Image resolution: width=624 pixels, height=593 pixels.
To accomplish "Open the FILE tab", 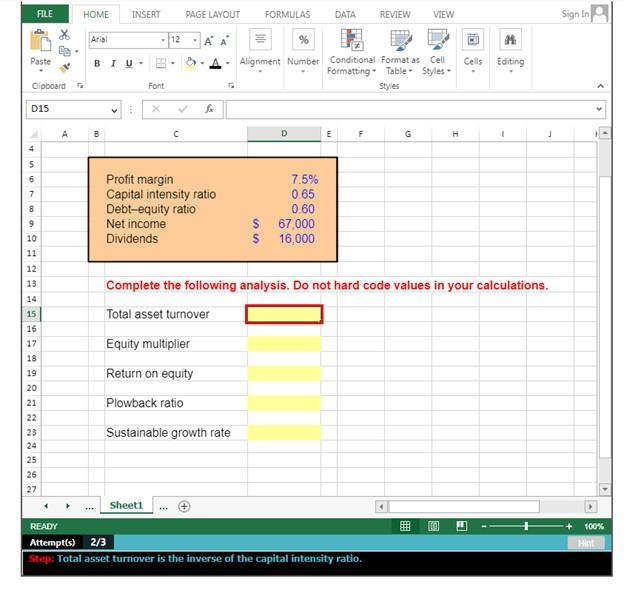I will click(x=45, y=14).
